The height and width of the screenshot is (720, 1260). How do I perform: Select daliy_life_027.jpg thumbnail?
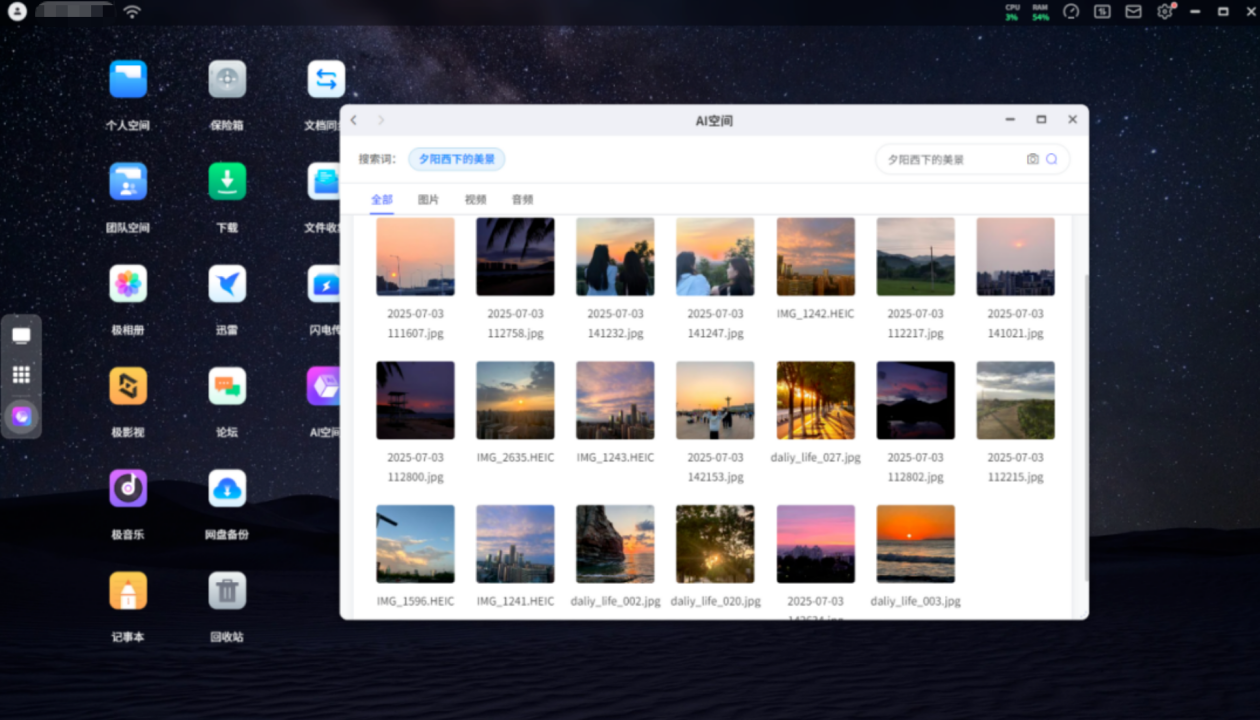815,400
